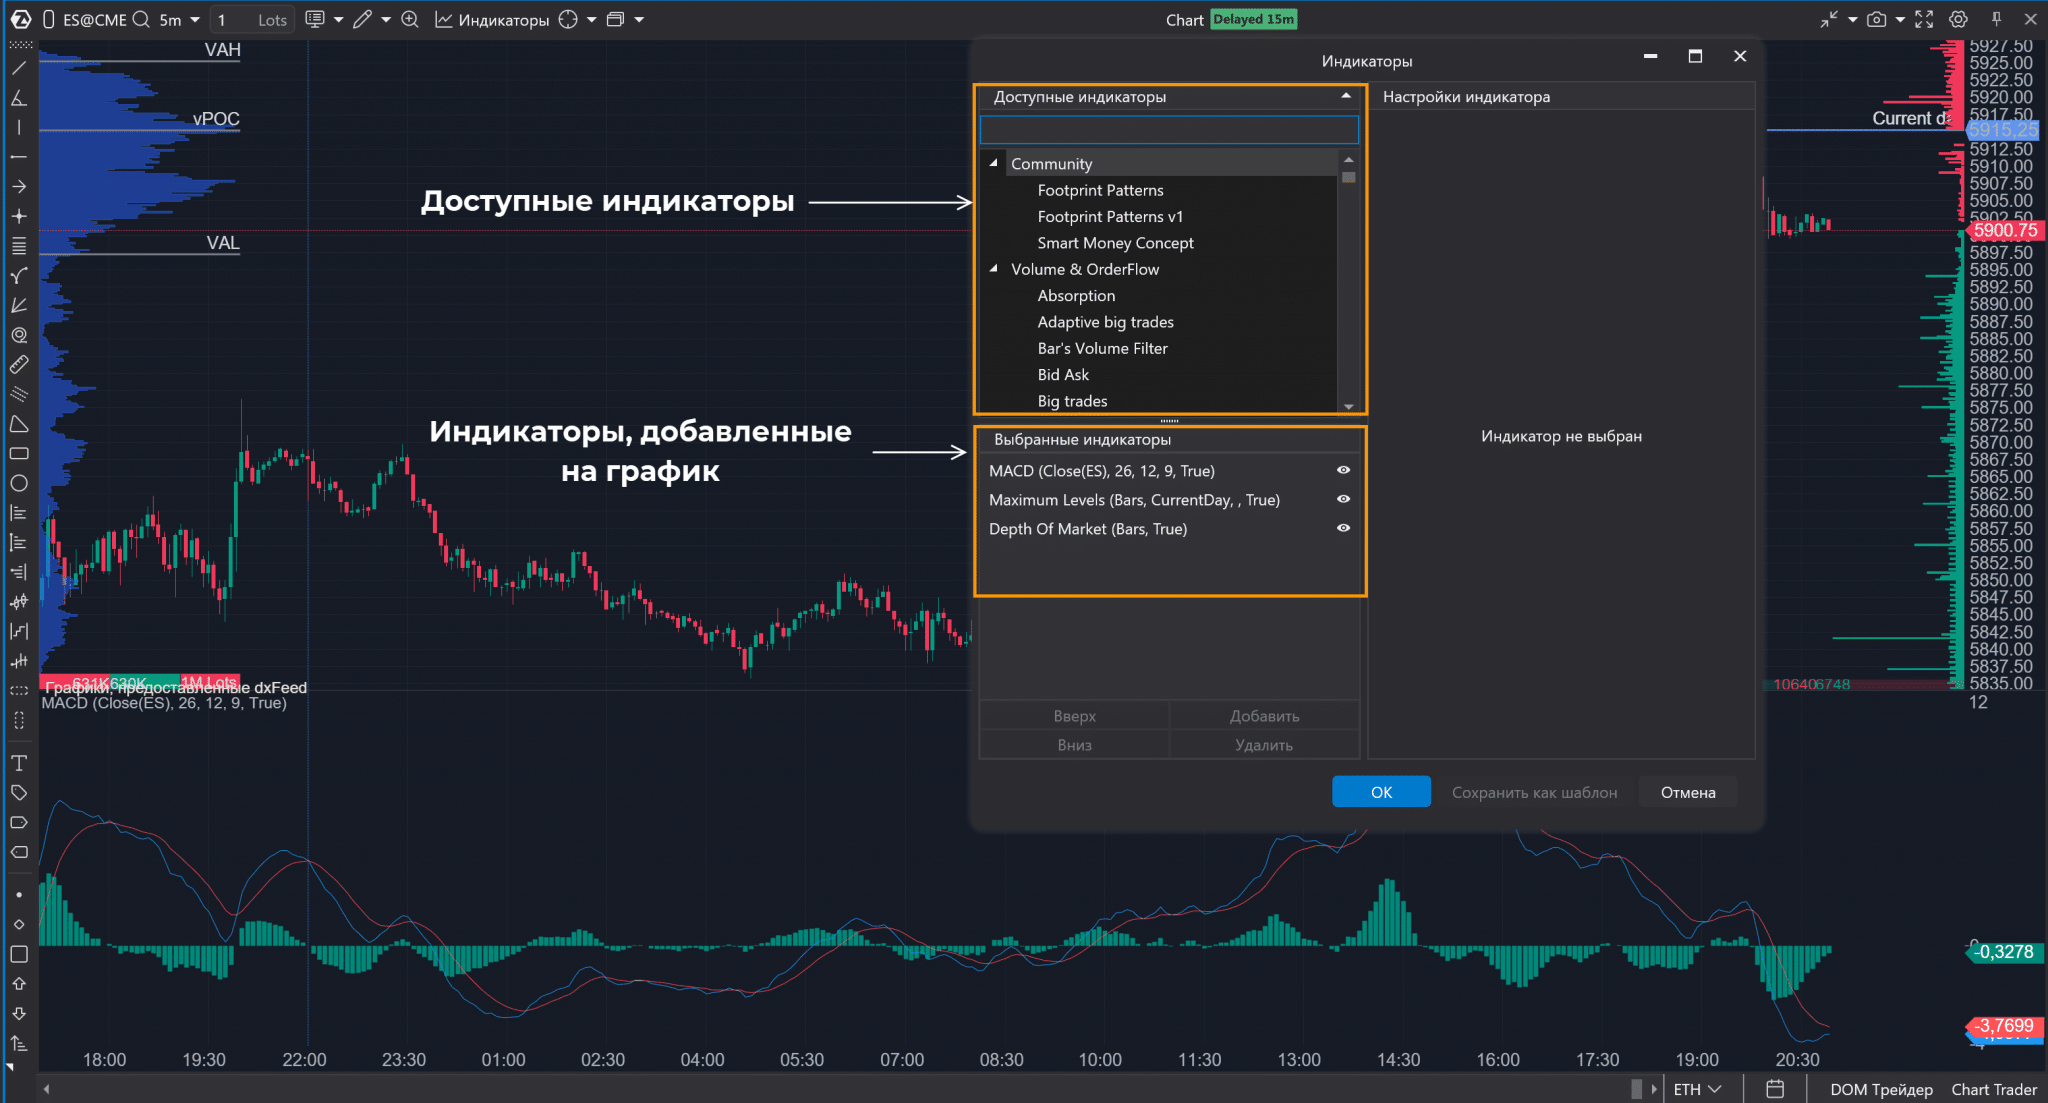
Task: Toggle Depth Of Market indicator visibility
Action: 1343,528
